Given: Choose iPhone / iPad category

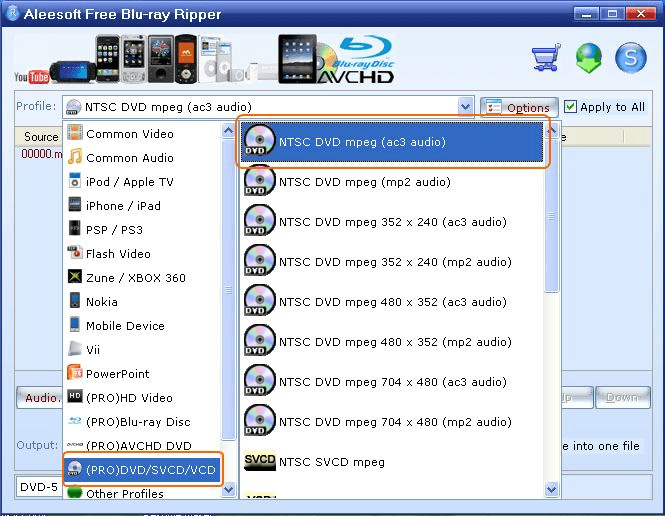Looking at the screenshot, I should click(142, 205).
